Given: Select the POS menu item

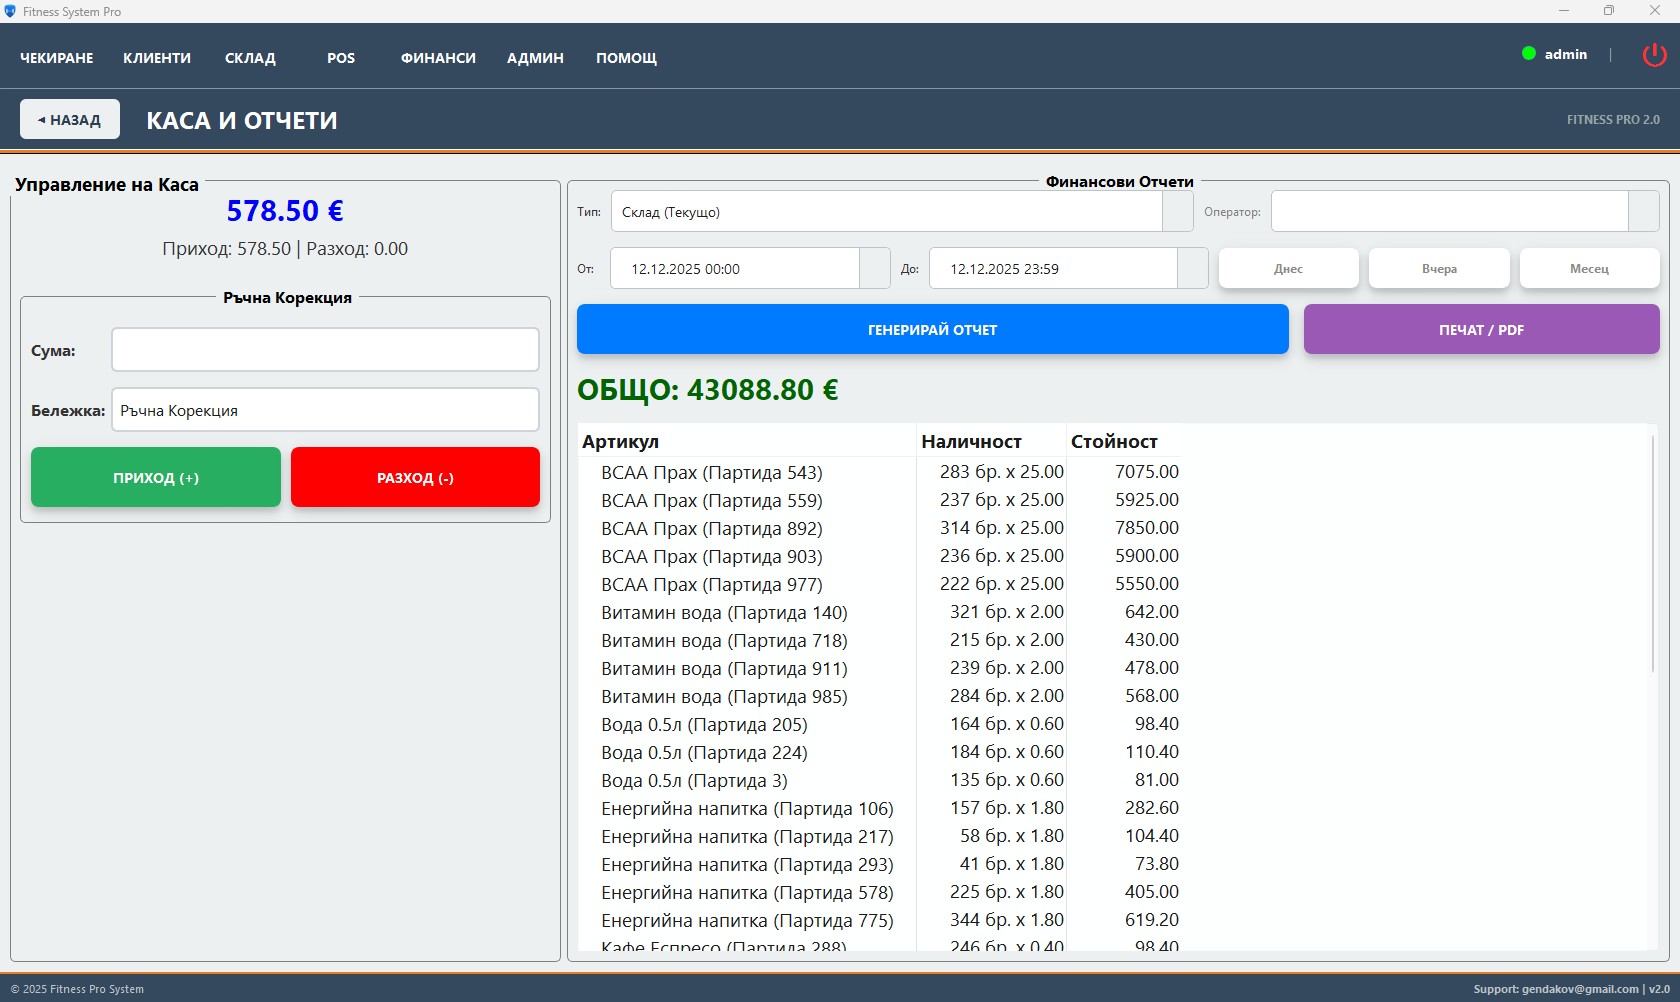Looking at the screenshot, I should click(x=341, y=58).
